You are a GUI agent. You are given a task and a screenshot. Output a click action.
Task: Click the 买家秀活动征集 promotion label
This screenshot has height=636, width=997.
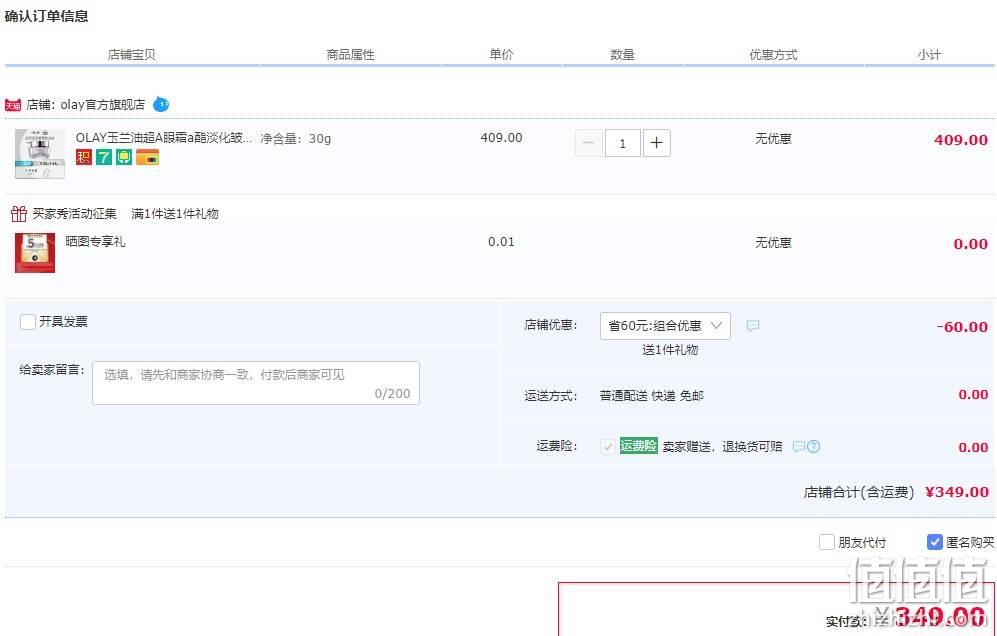coord(74,214)
